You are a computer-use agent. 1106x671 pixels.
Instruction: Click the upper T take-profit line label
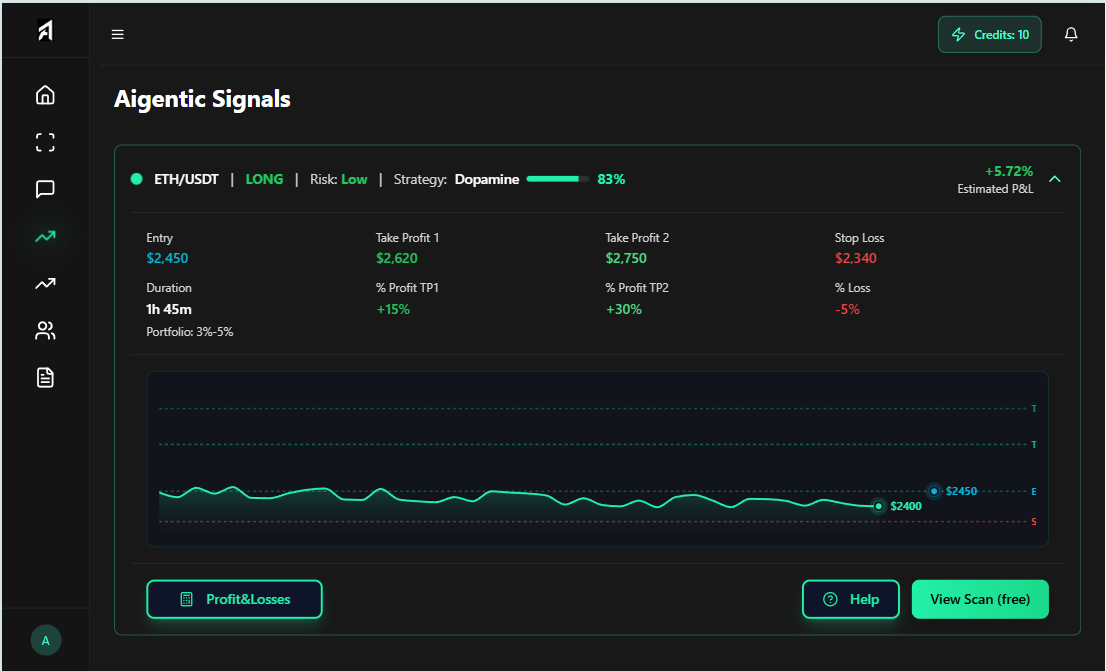coord(1034,409)
